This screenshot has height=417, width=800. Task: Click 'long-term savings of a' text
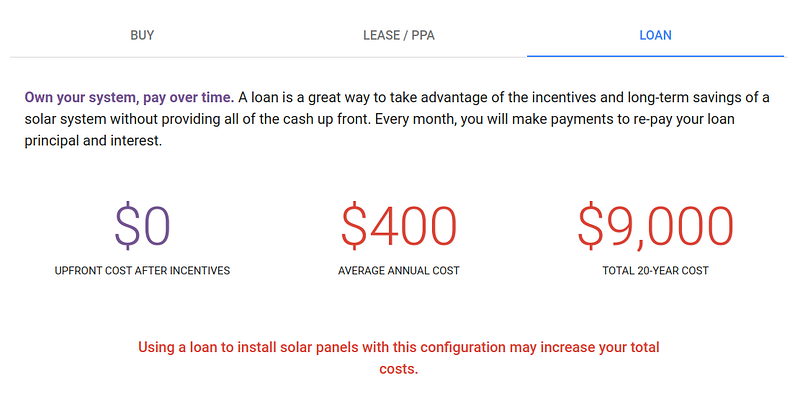click(695, 97)
